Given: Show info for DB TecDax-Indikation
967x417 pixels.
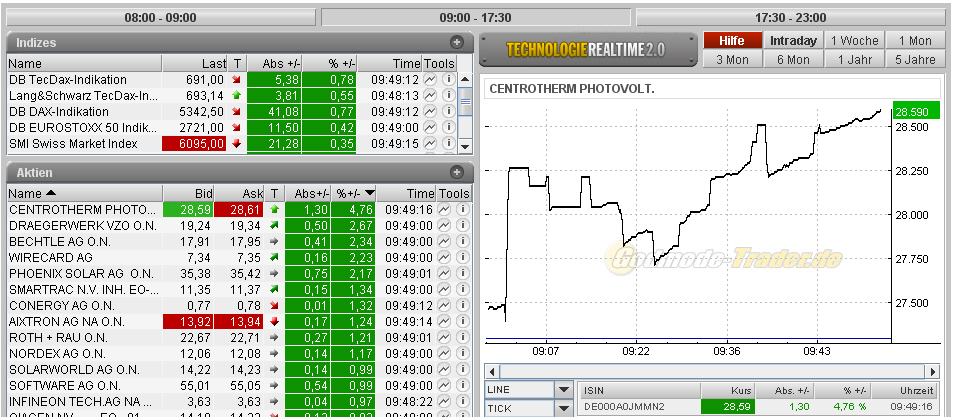Looking at the screenshot, I should (448, 80).
